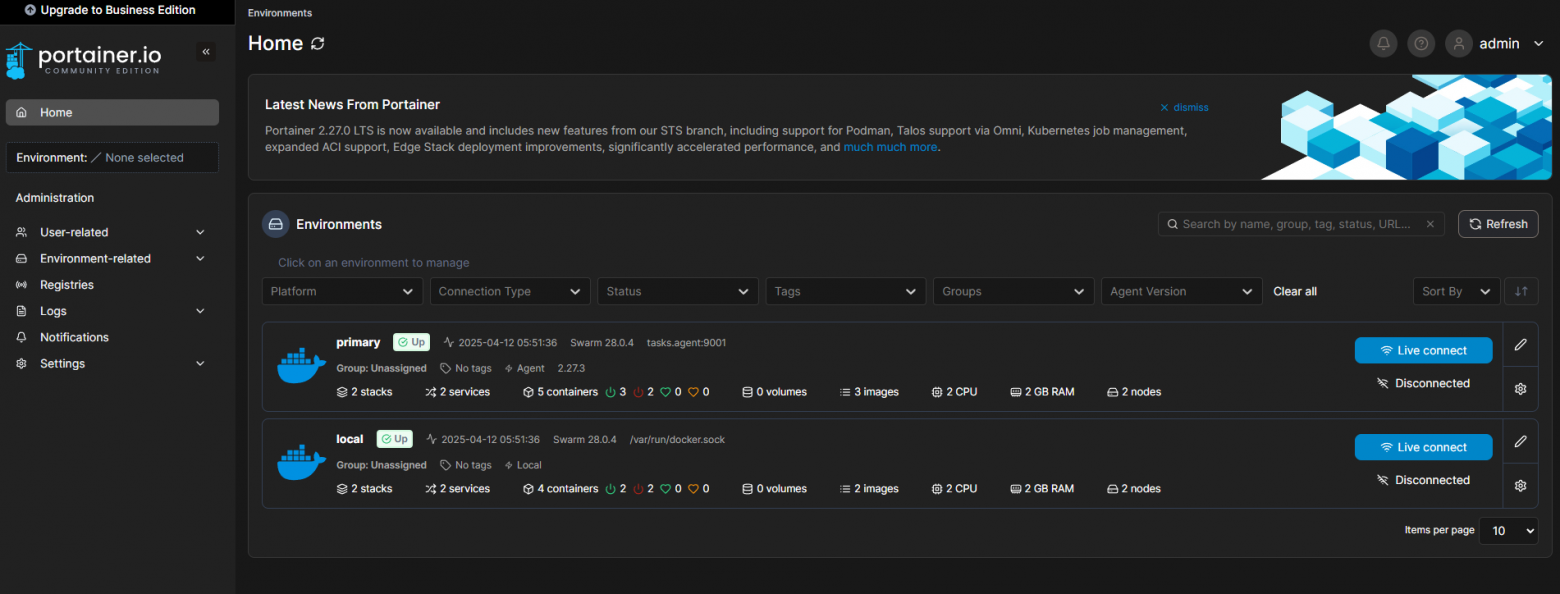Click '2 stacks' in primary row

pyautogui.click(x=365, y=392)
